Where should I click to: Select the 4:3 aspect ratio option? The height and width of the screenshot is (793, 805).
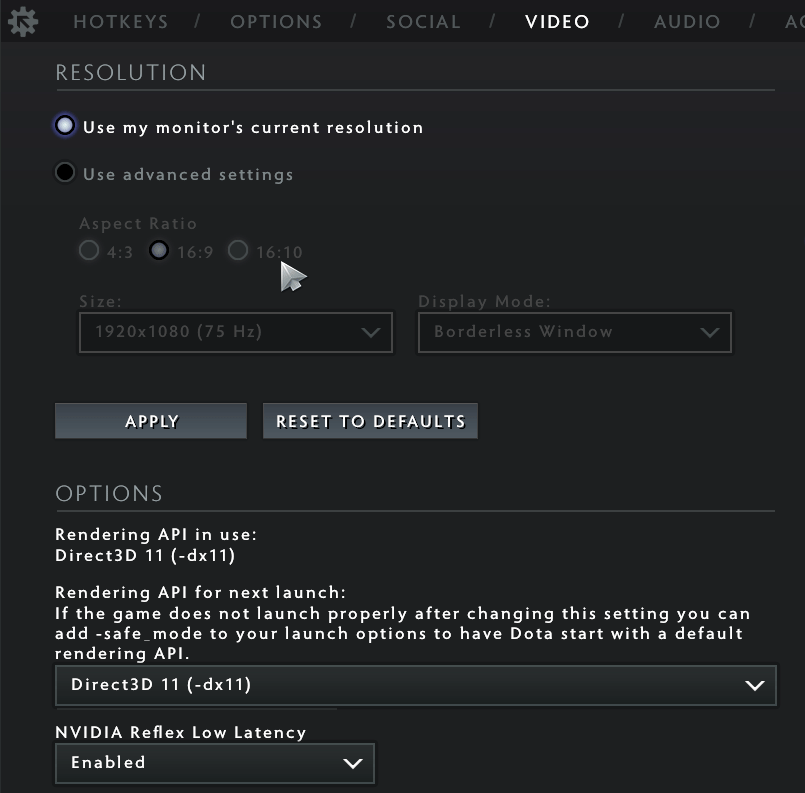point(89,251)
